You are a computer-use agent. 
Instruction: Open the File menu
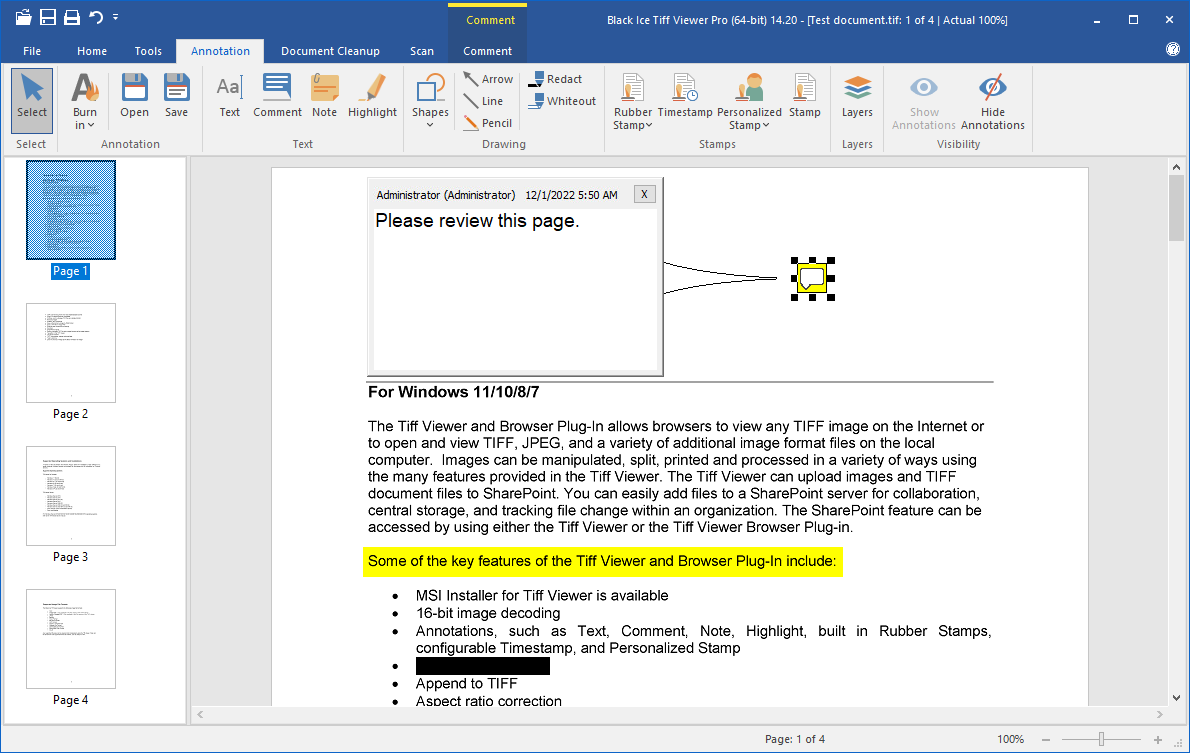coord(32,51)
